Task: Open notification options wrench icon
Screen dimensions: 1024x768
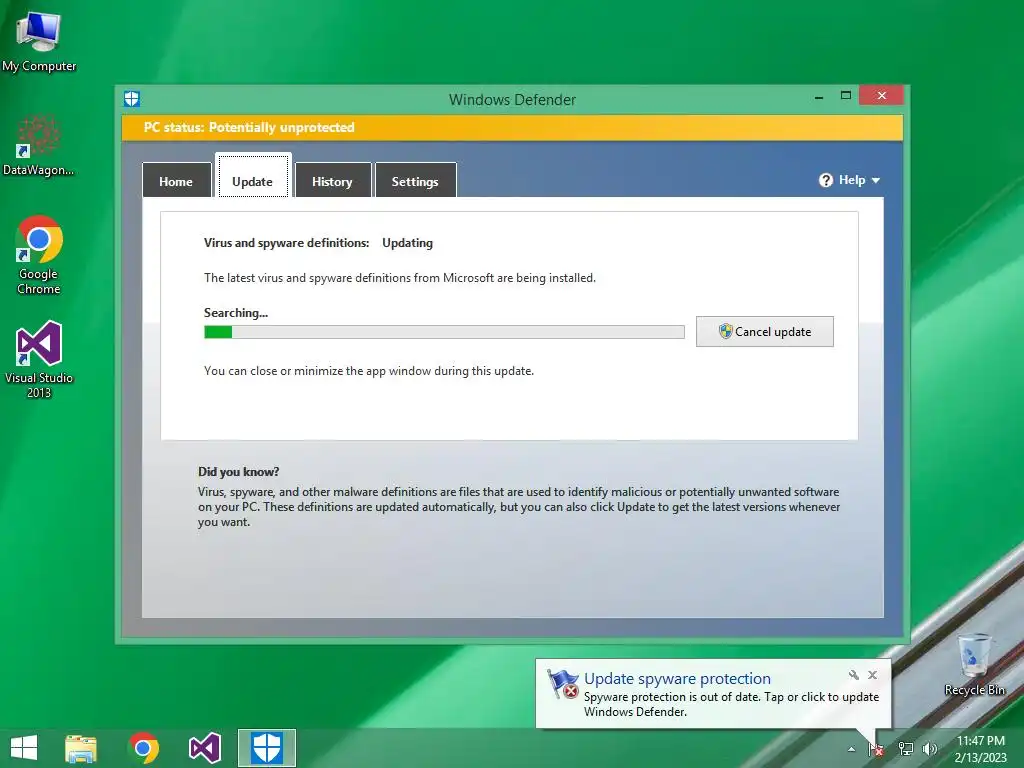Action: pos(854,675)
